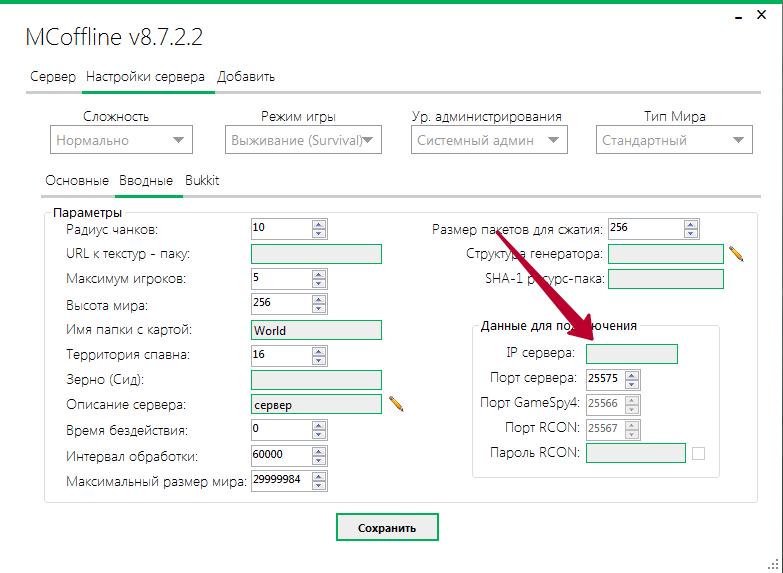Expand the Ур. администрирования dropdown
Viewport: 783px width, 573px height.
click(x=489, y=140)
